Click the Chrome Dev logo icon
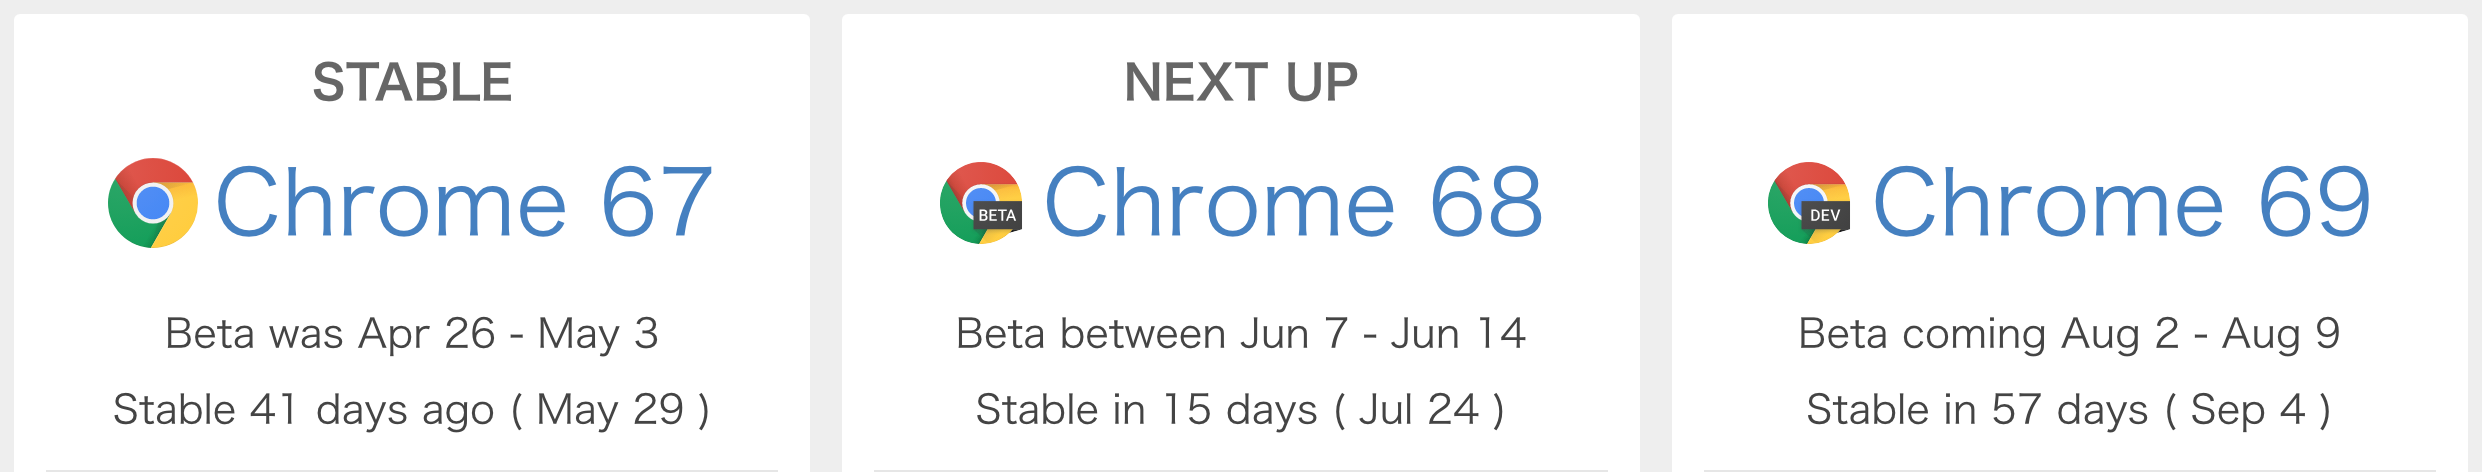This screenshot has height=472, width=2482. pyautogui.click(x=1809, y=203)
